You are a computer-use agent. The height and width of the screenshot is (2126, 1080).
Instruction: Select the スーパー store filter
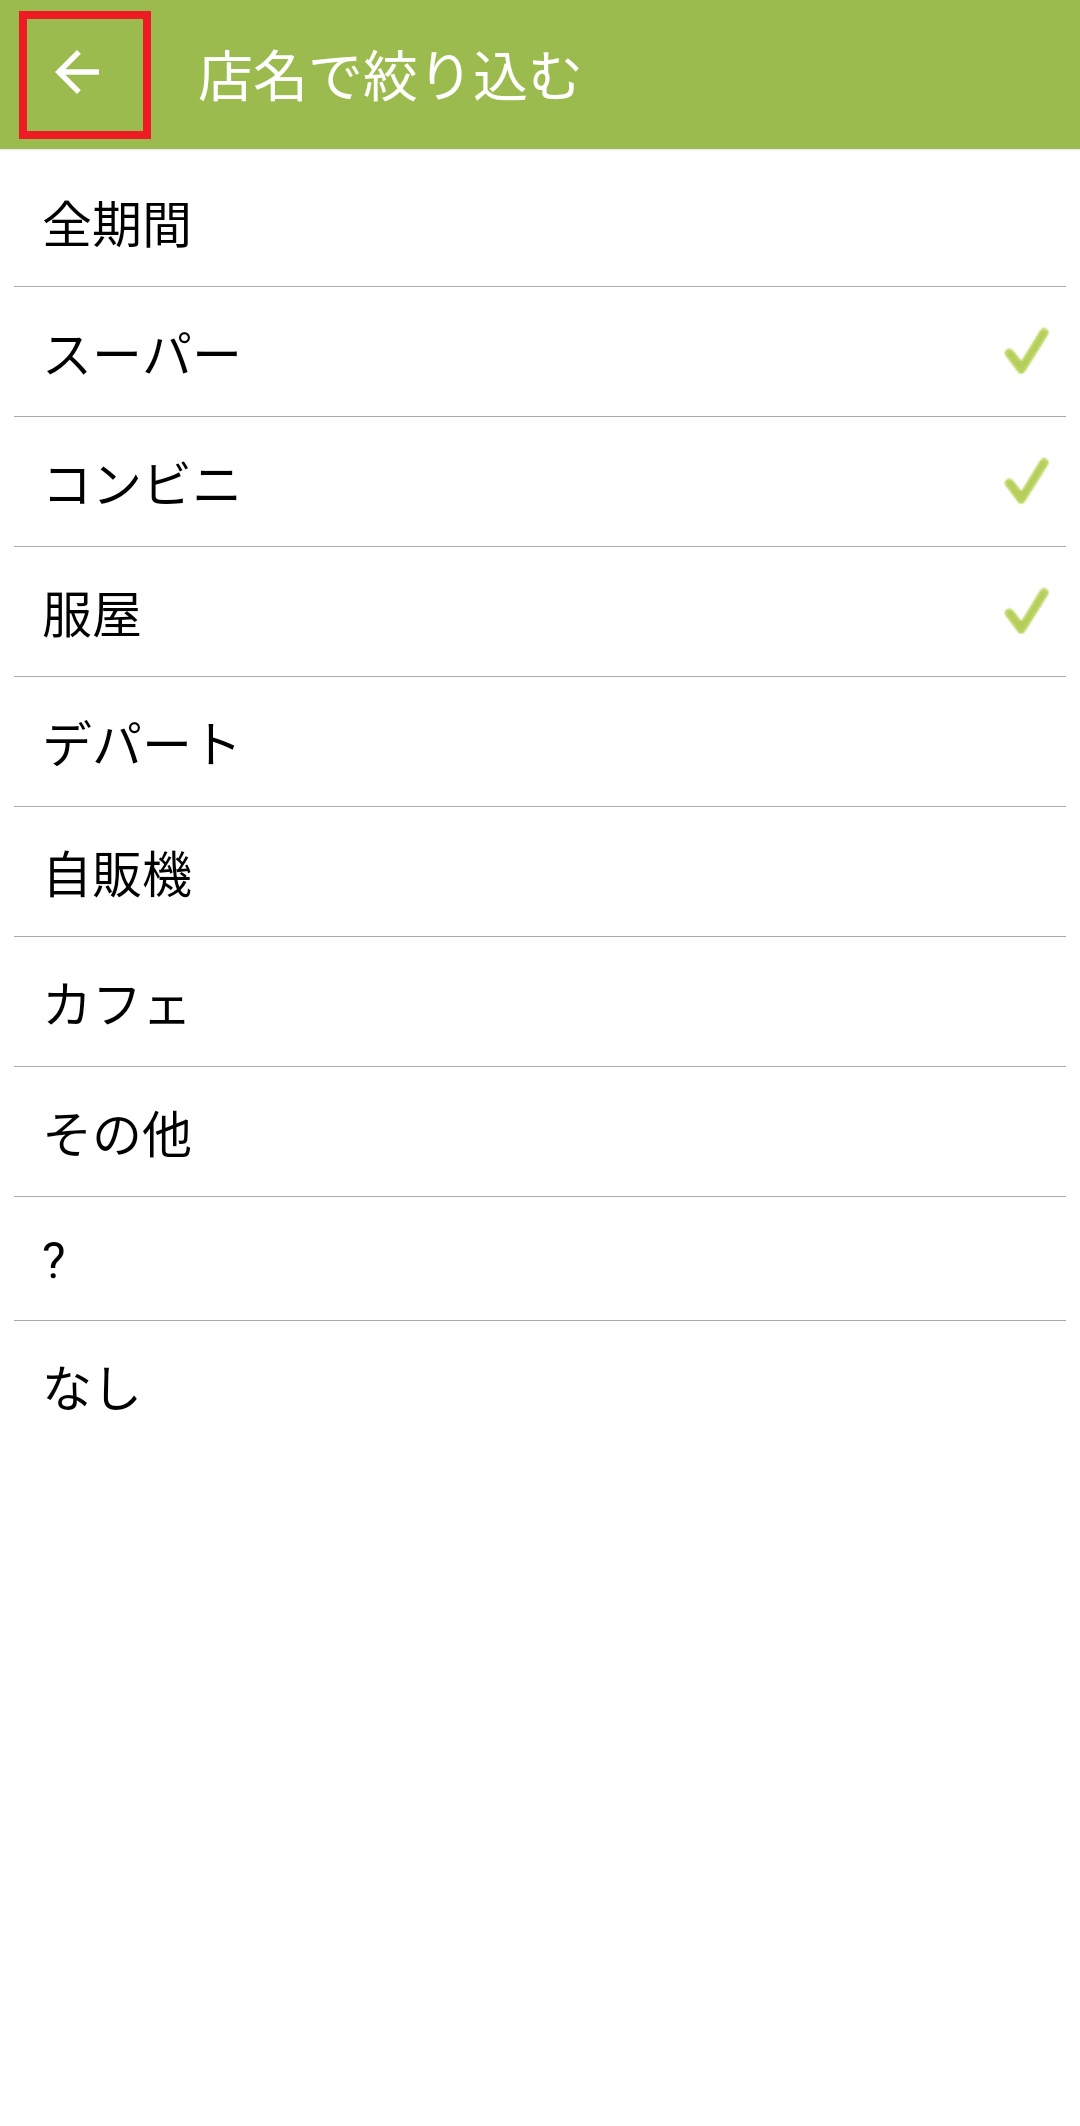coord(142,355)
